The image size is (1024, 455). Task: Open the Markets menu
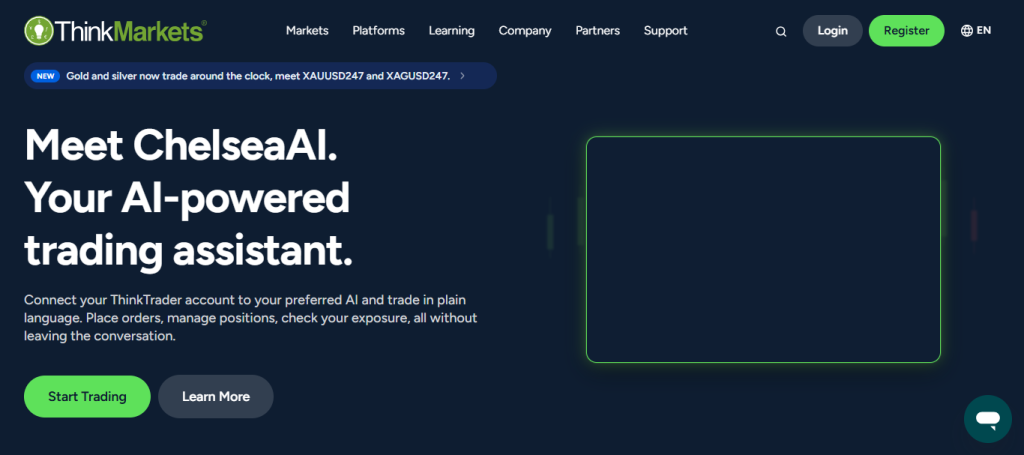tap(307, 31)
